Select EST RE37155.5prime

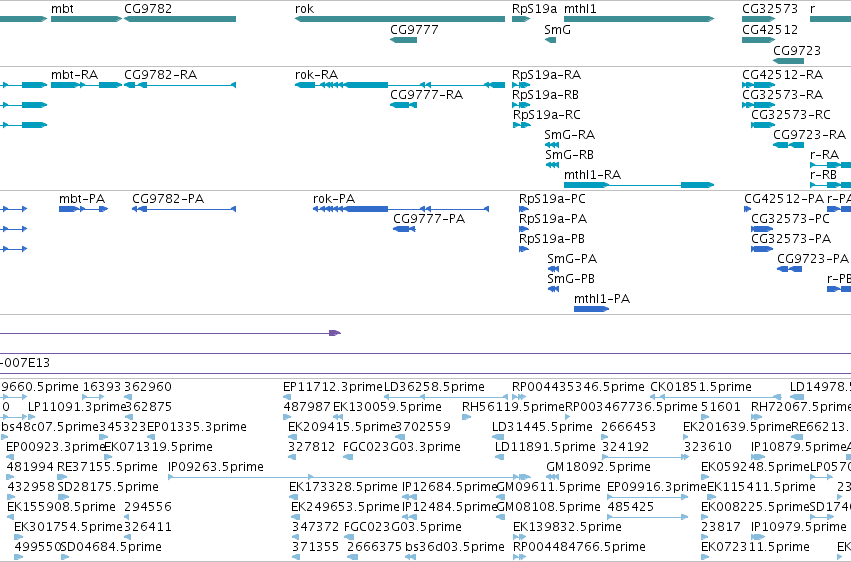pos(107,467)
